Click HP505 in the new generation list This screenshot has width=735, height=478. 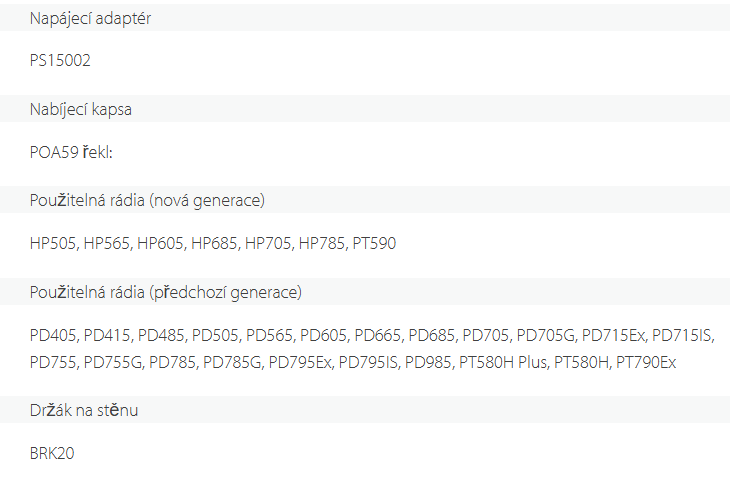click(x=53, y=243)
